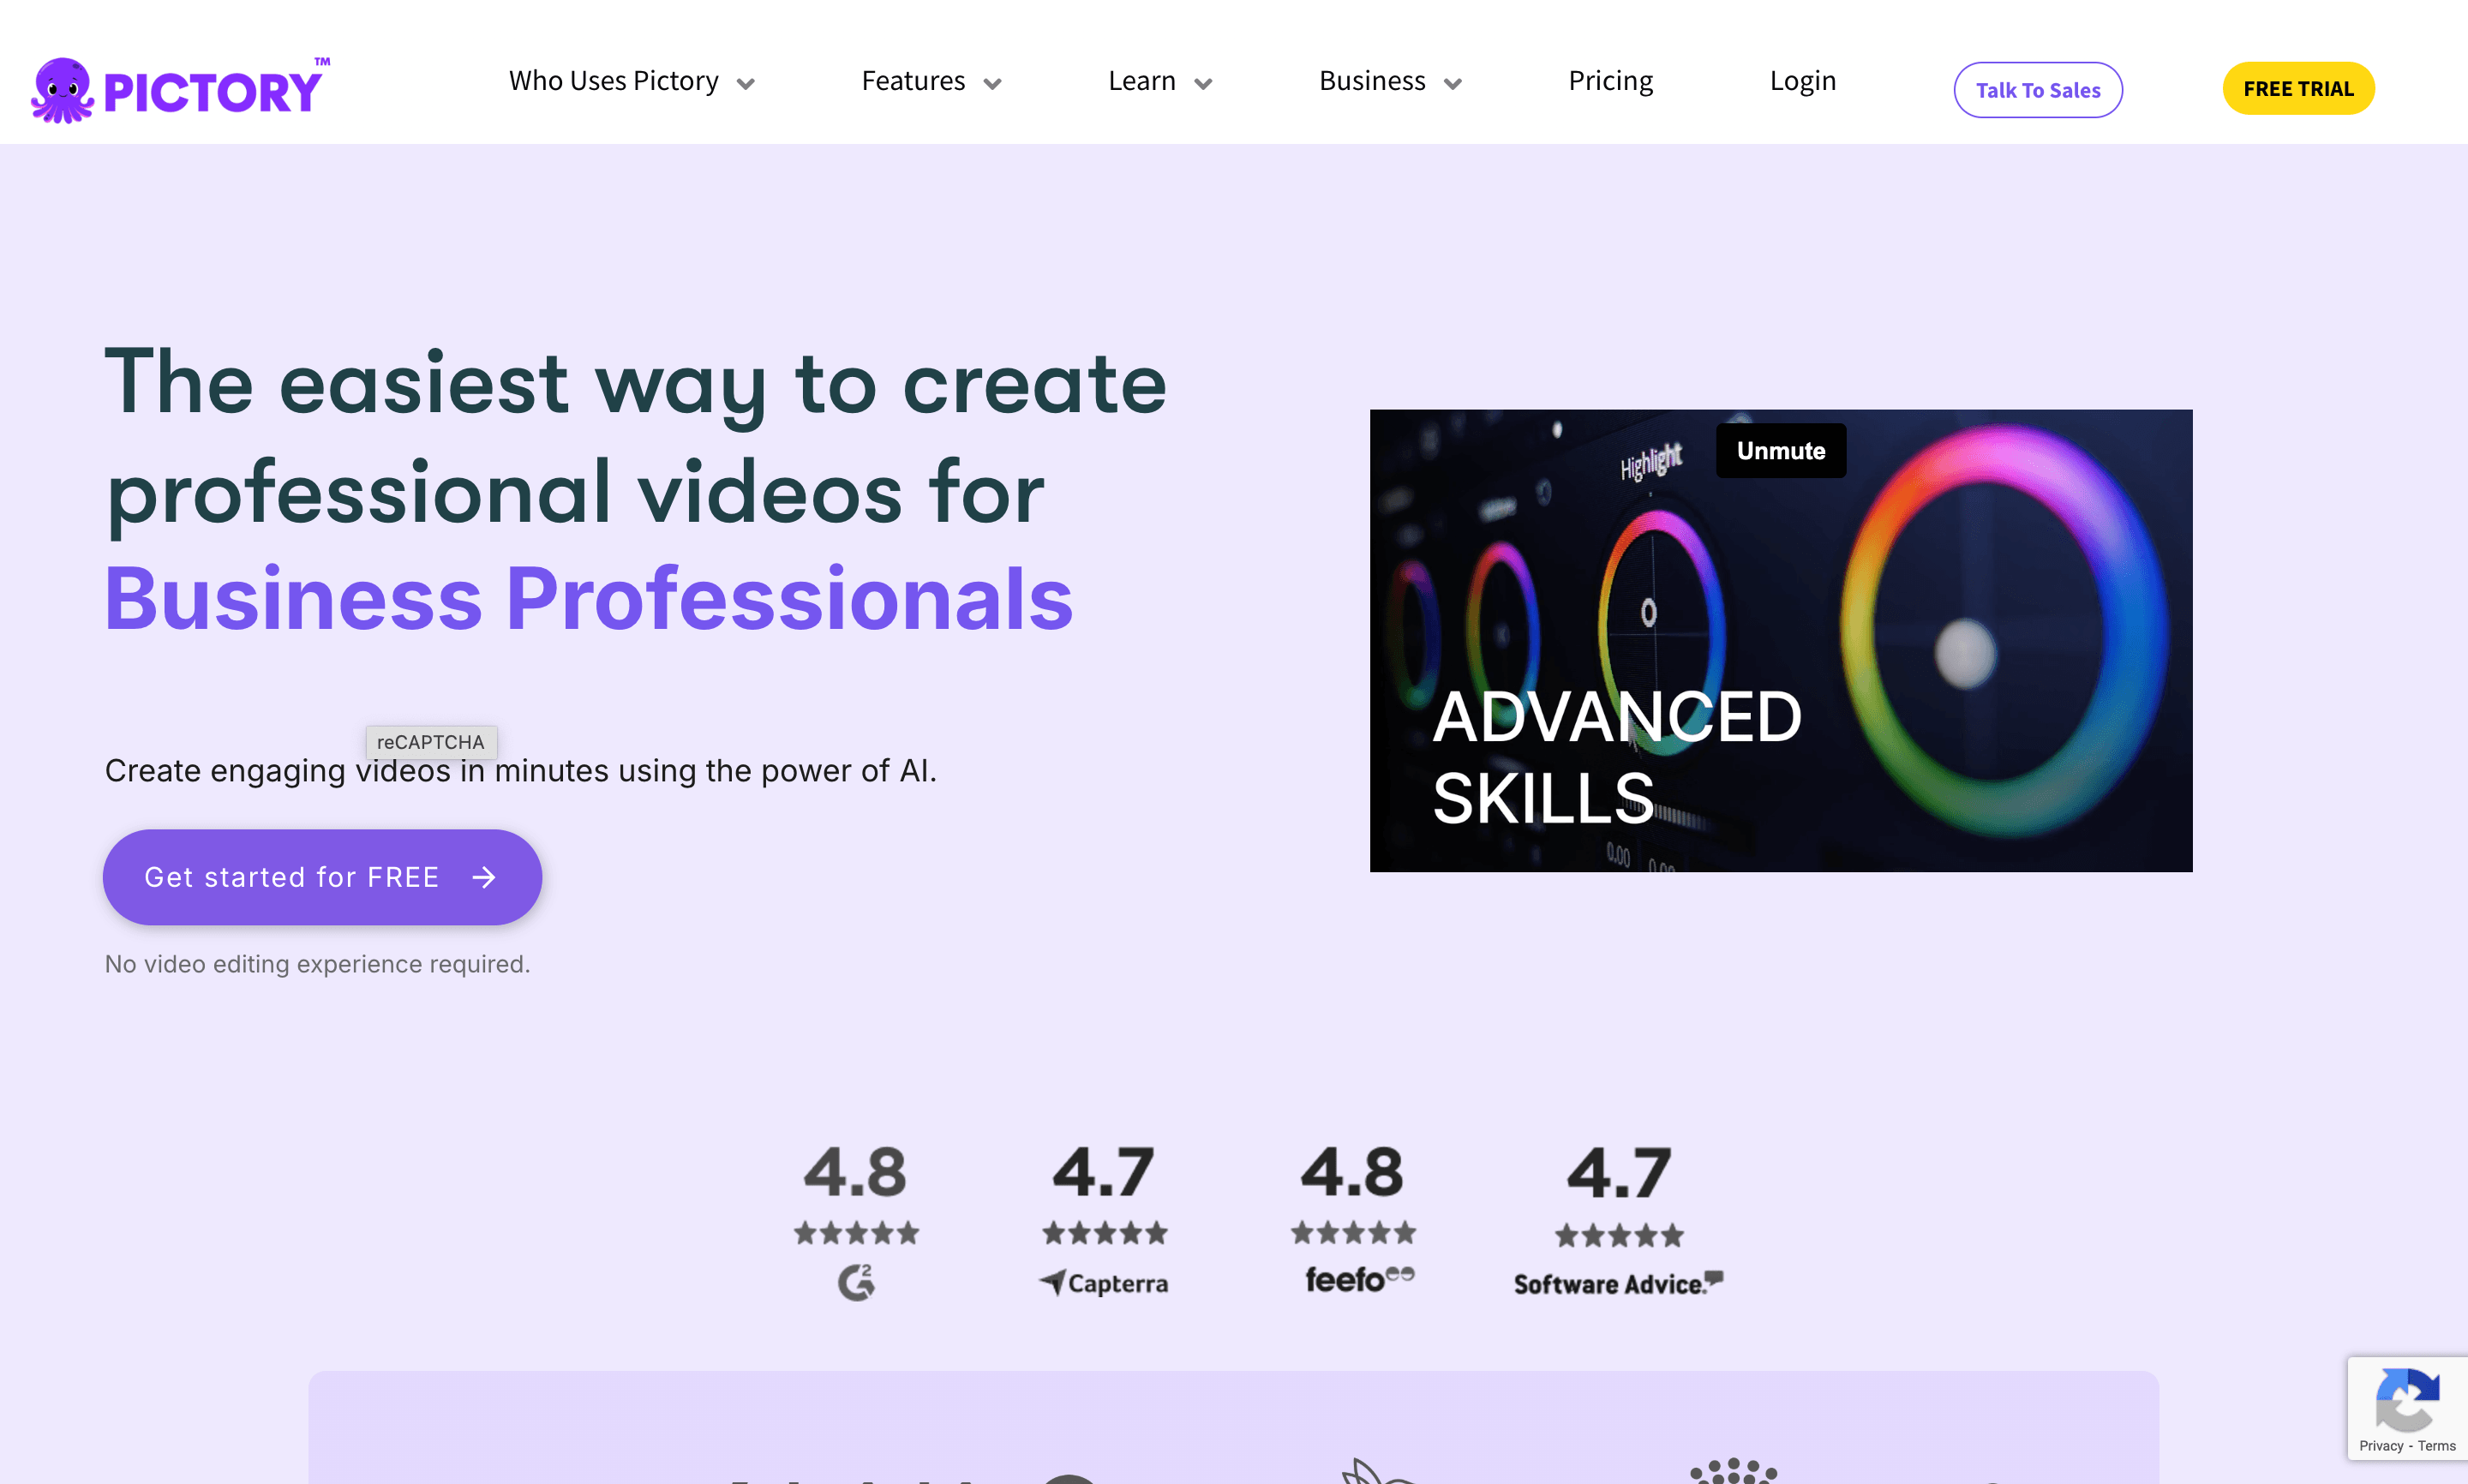Navigate to Pricing page

point(1609,80)
